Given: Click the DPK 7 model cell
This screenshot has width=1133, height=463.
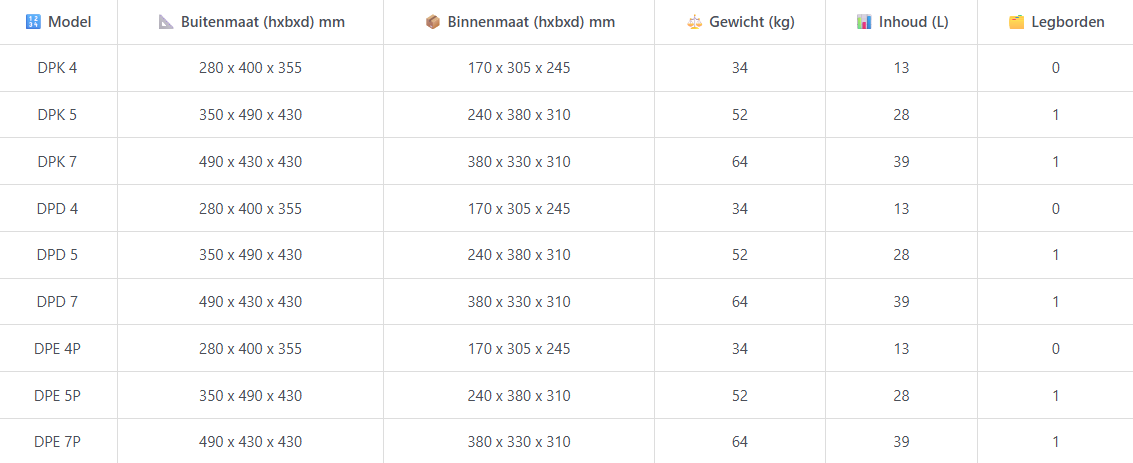Looking at the screenshot, I should 57,162.
